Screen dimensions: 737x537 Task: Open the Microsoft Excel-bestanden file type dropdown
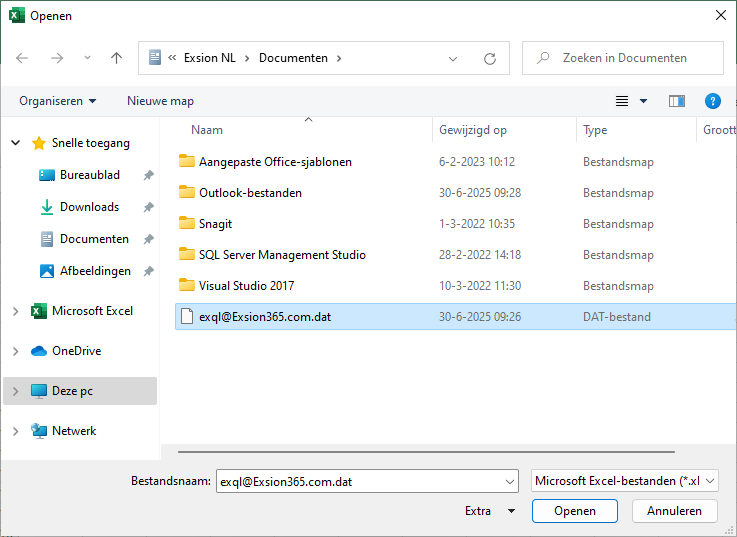pos(625,481)
